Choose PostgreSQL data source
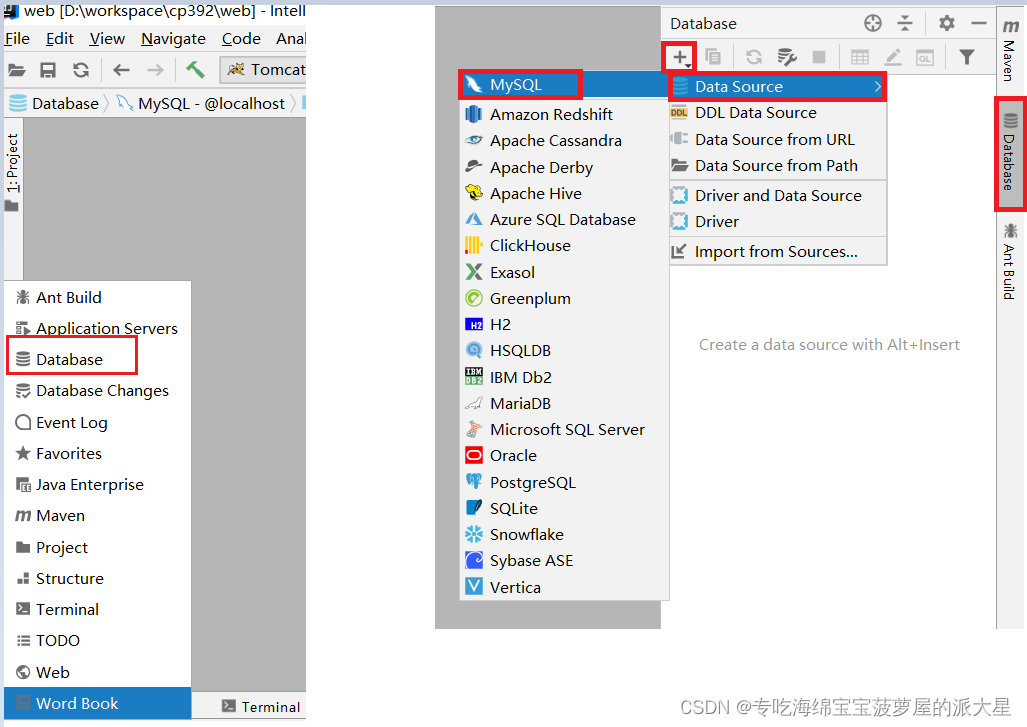The height and width of the screenshot is (727, 1027). 563,483
